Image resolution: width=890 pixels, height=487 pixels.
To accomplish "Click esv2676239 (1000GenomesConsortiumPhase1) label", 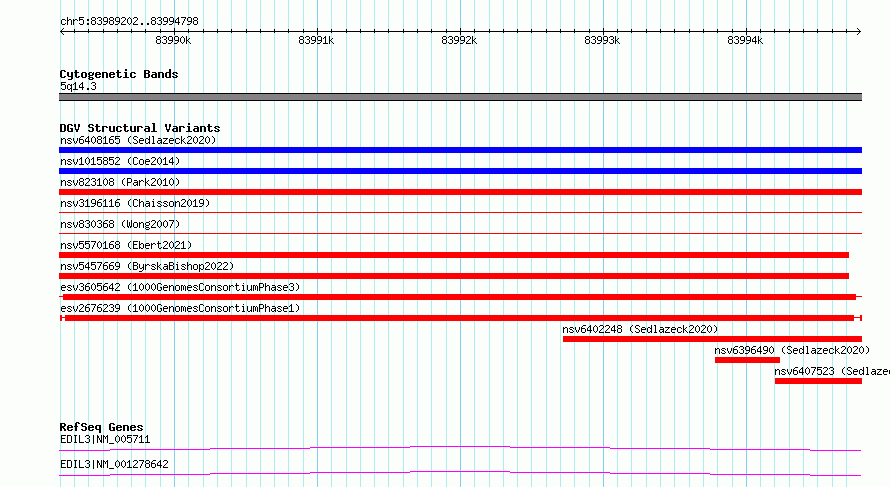I will coord(180,308).
